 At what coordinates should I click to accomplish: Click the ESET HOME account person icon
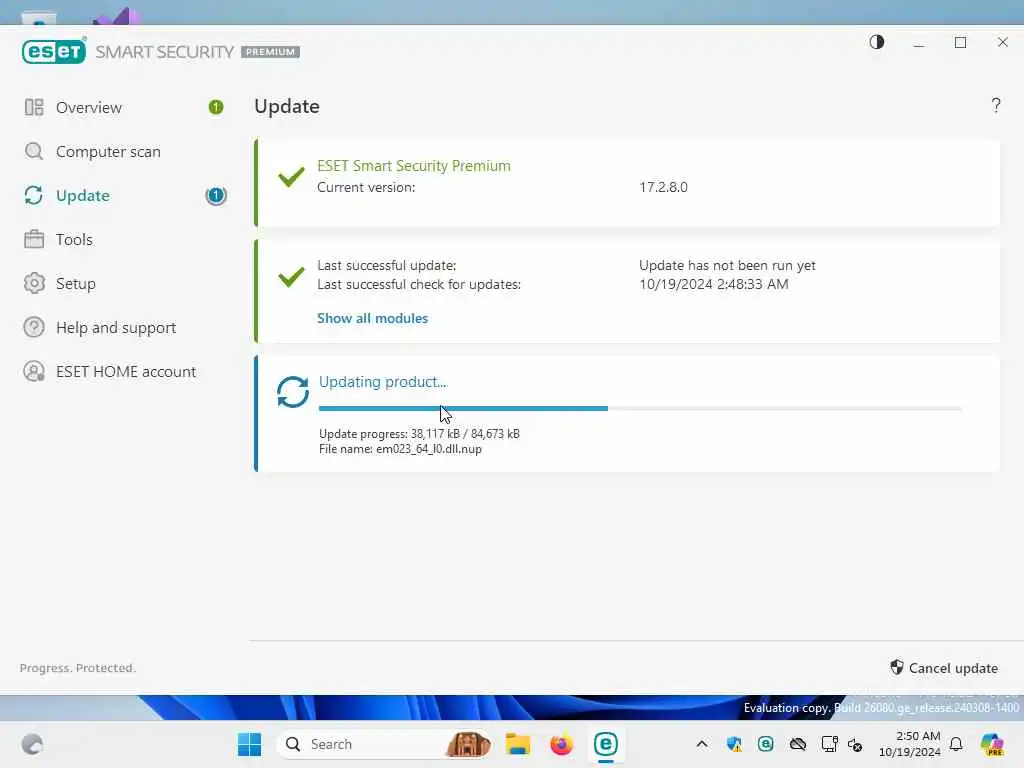pyautogui.click(x=34, y=371)
